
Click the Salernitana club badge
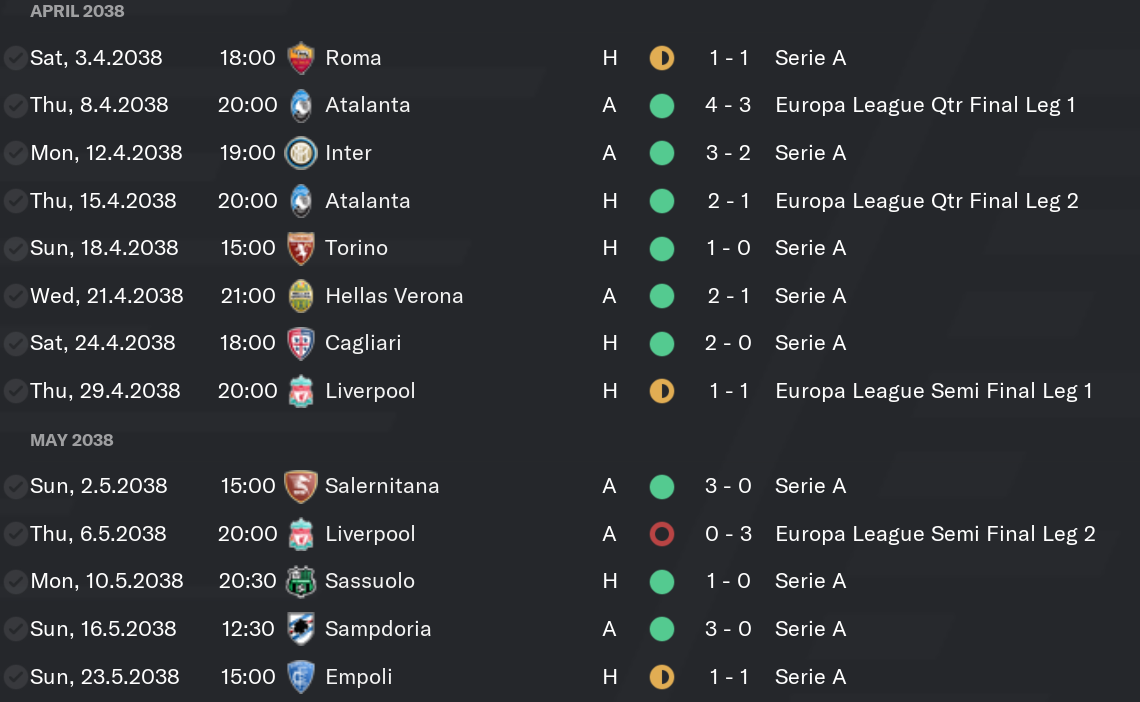coord(301,486)
